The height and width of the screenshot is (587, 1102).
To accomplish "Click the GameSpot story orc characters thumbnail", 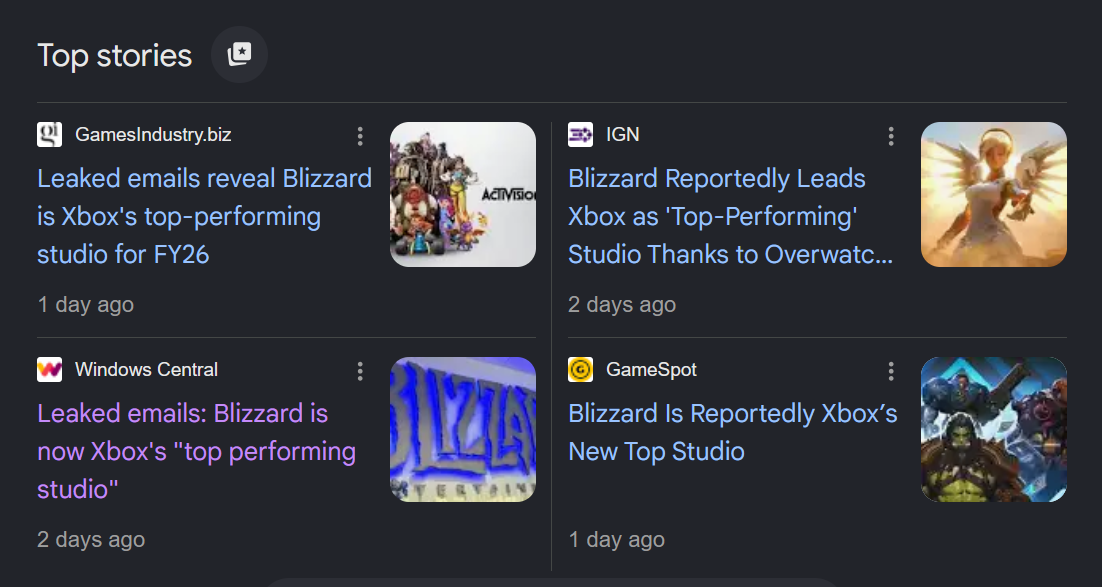I will [994, 429].
